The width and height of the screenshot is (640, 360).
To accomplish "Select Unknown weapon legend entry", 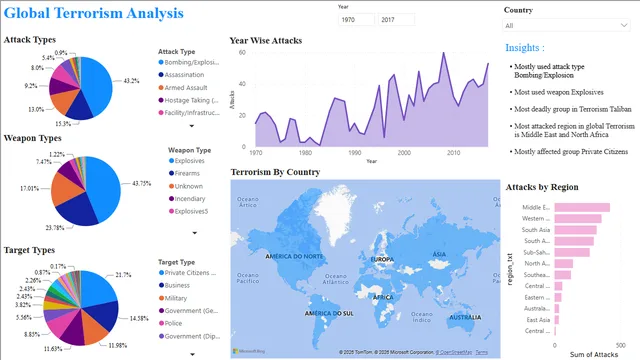I will point(186,186).
